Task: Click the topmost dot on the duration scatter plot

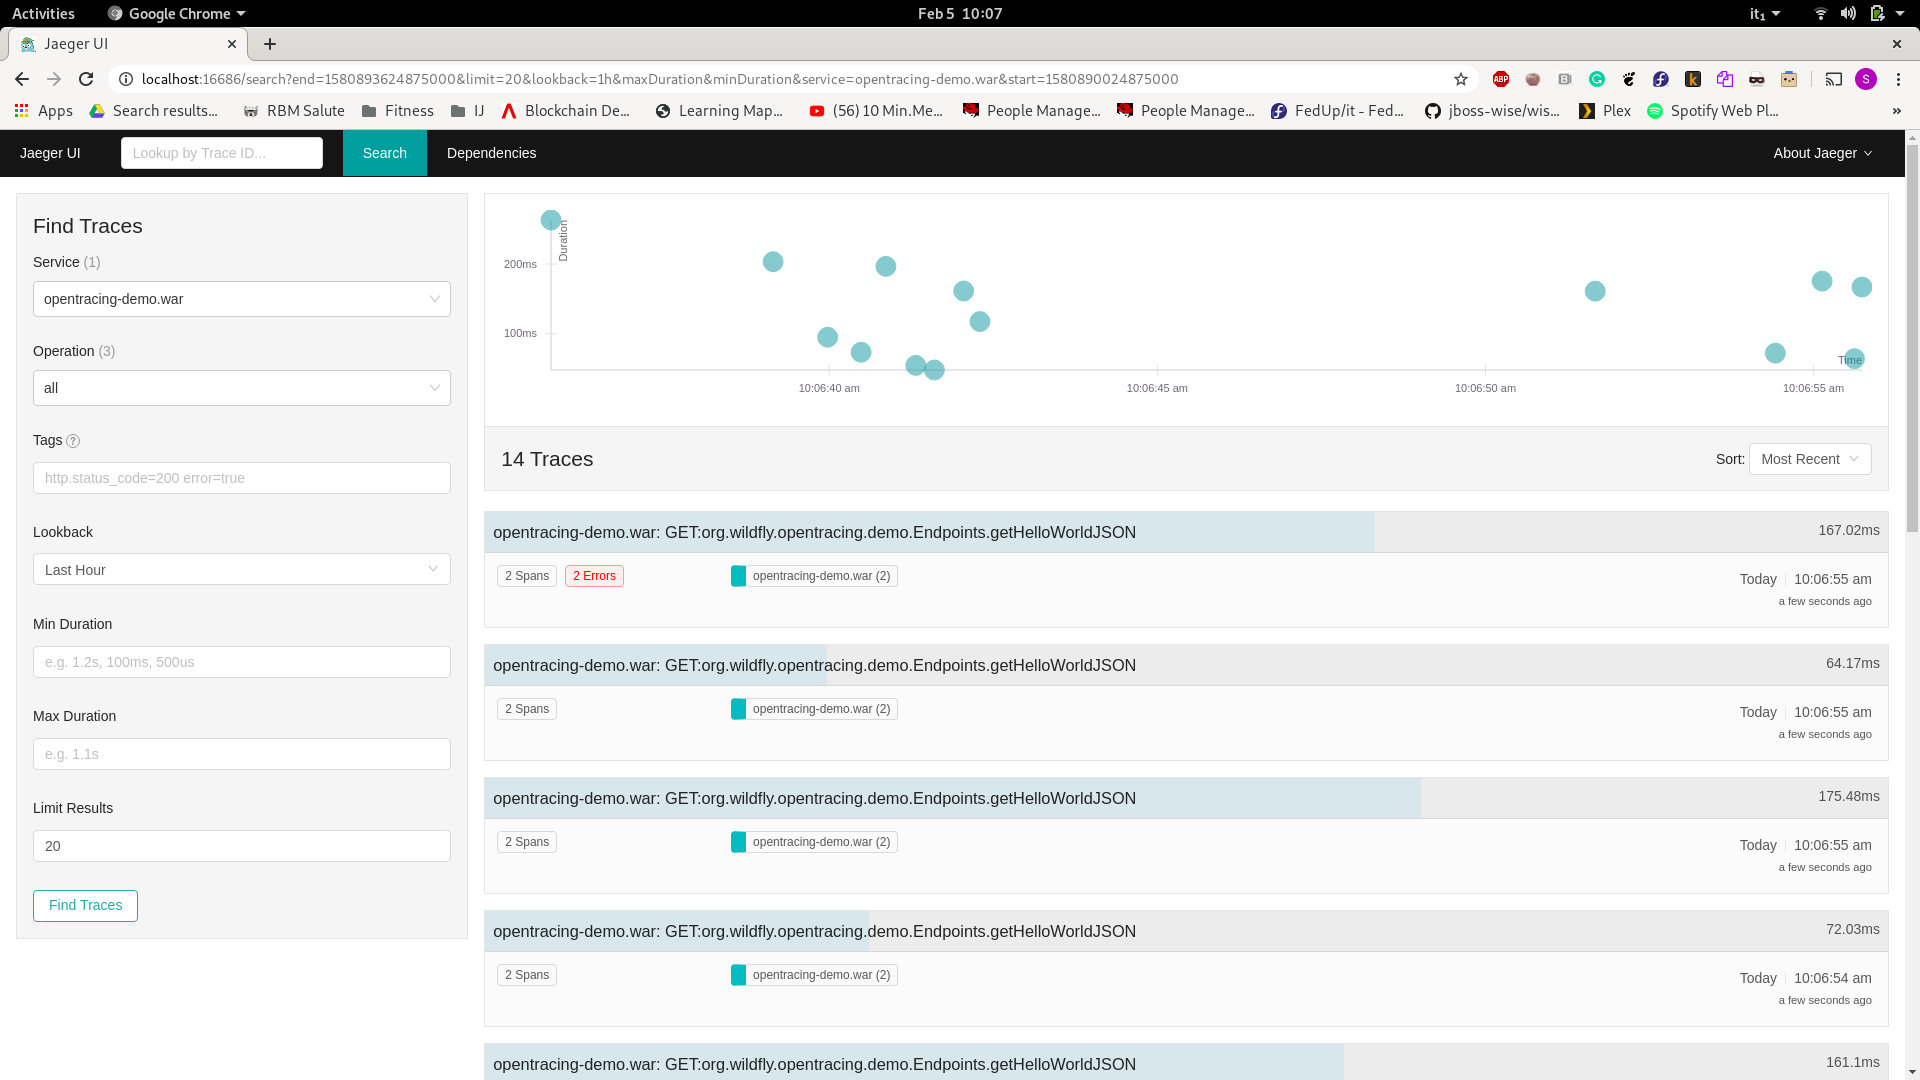Action: pos(550,220)
